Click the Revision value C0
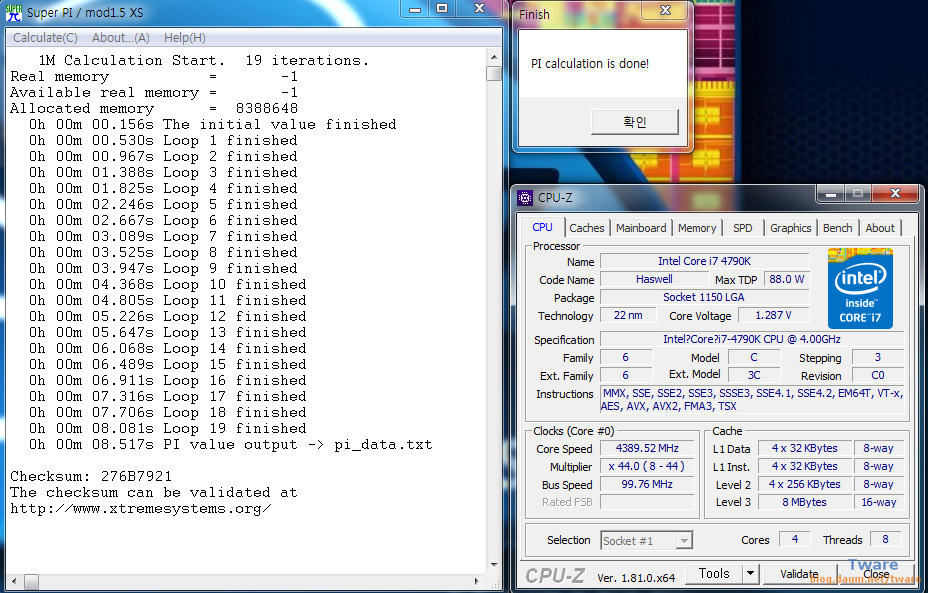The height and width of the screenshot is (593, 928). (x=877, y=375)
